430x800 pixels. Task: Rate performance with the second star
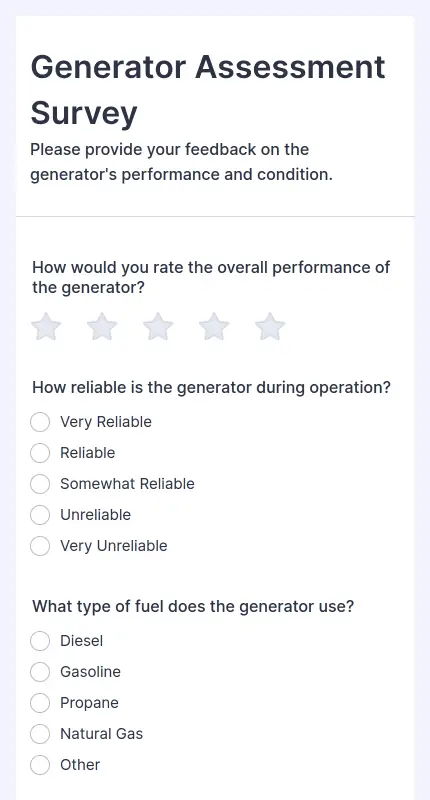click(103, 327)
